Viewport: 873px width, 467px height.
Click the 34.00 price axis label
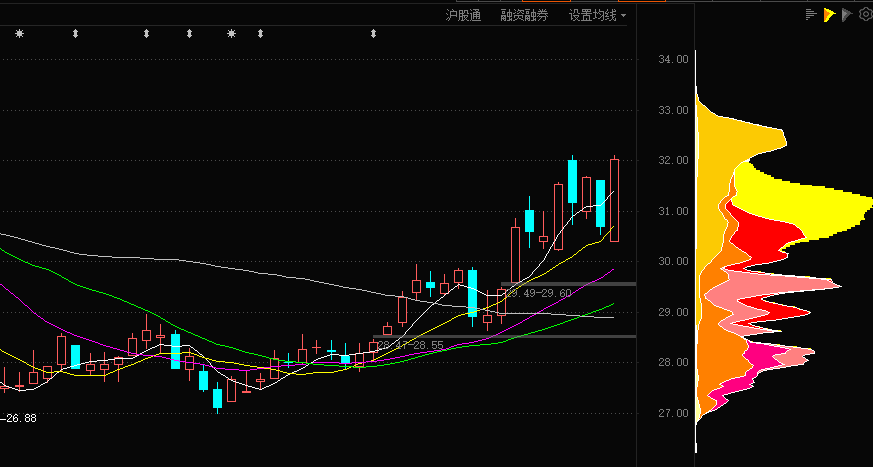pos(673,60)
